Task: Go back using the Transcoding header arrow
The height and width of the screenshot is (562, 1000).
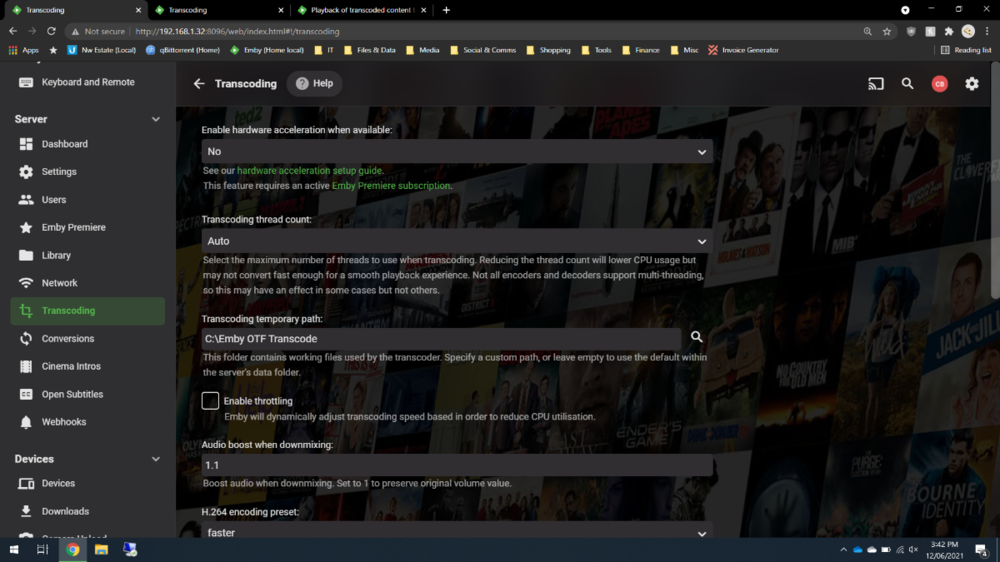Action: (199, 84)
